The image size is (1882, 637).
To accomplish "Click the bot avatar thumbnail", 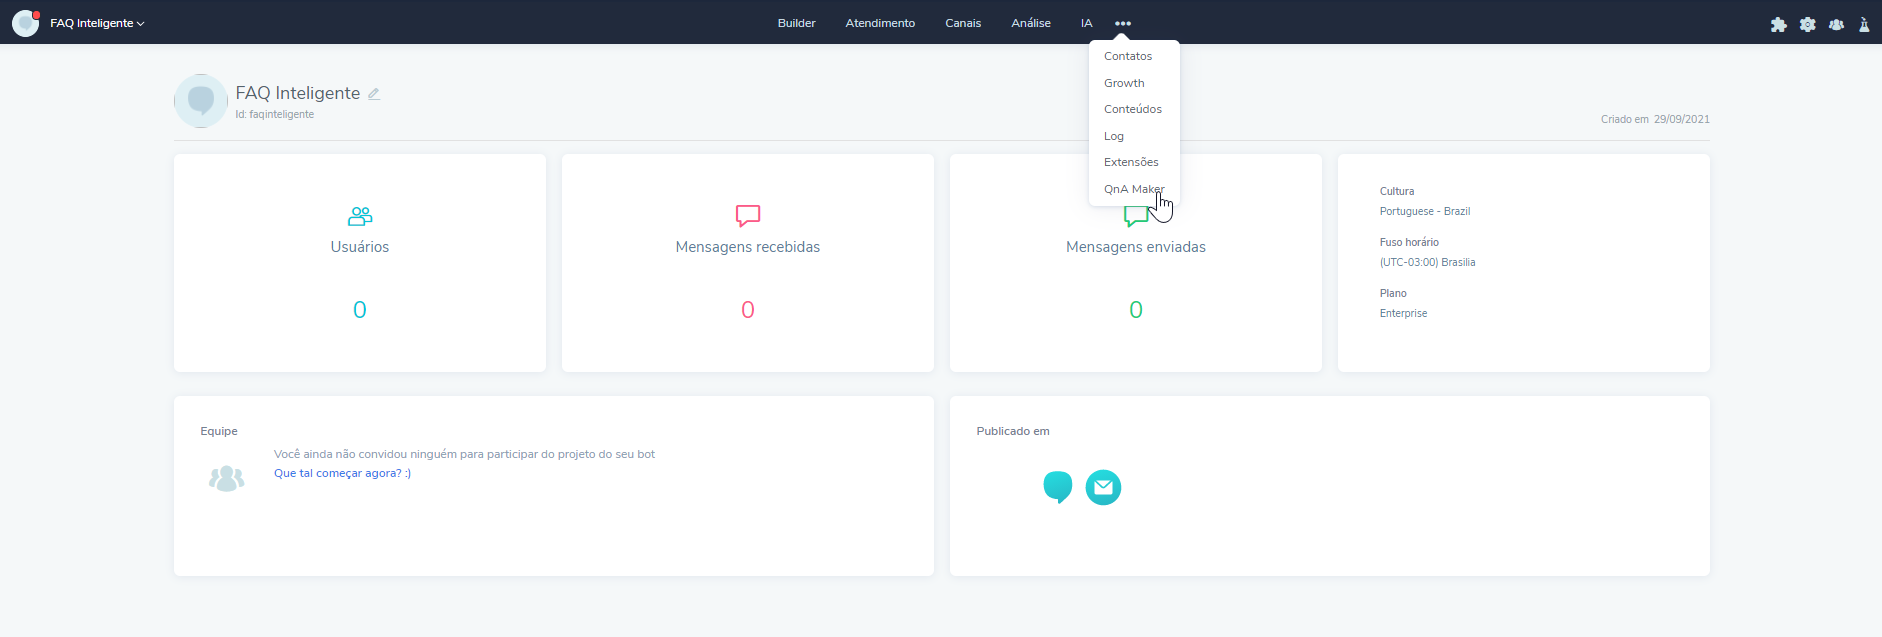I will point(201,101).
